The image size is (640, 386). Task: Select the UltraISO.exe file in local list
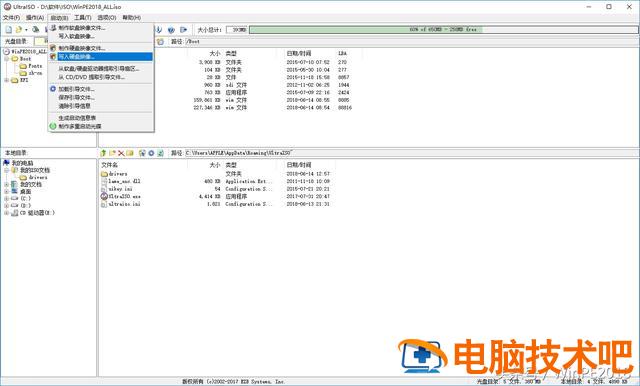pyautogui.click(x=121, y=196)
